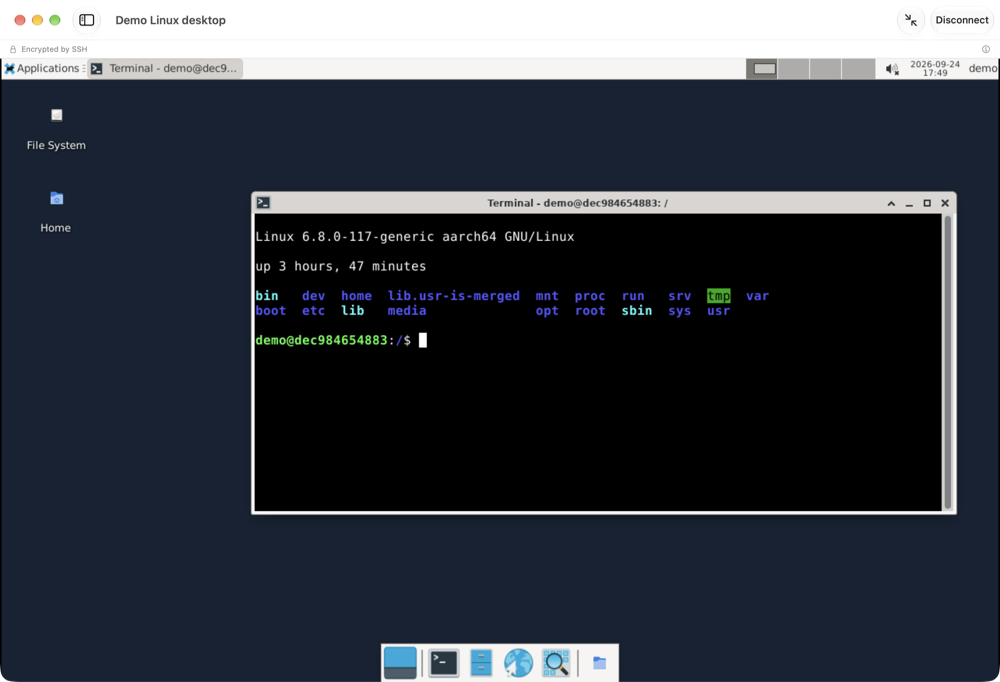Maximize the terminal window

pyautogui.click(x=927, y=204)
